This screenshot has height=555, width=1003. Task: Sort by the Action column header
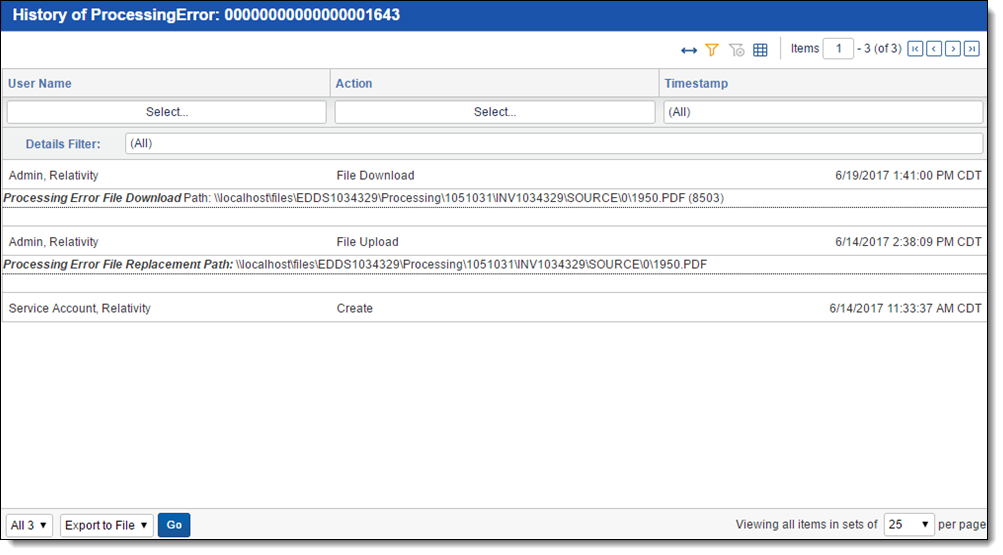(x=354, y=84)
